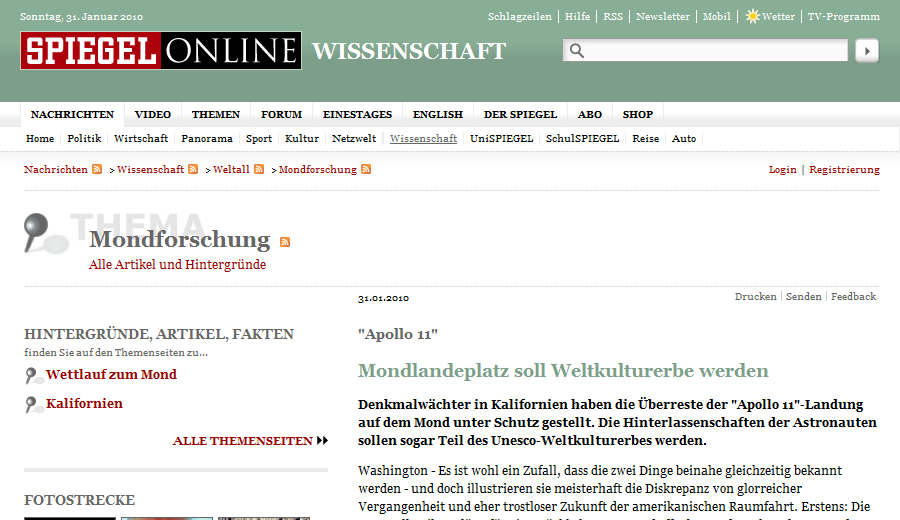The height and width of the screenshot is (520, 900).
Task: Click the Registrierung link
Action: coord(844,169)
